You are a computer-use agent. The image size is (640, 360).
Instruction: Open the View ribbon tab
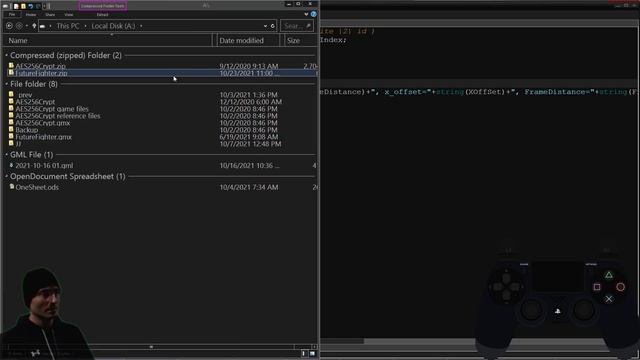pos(69,15)
